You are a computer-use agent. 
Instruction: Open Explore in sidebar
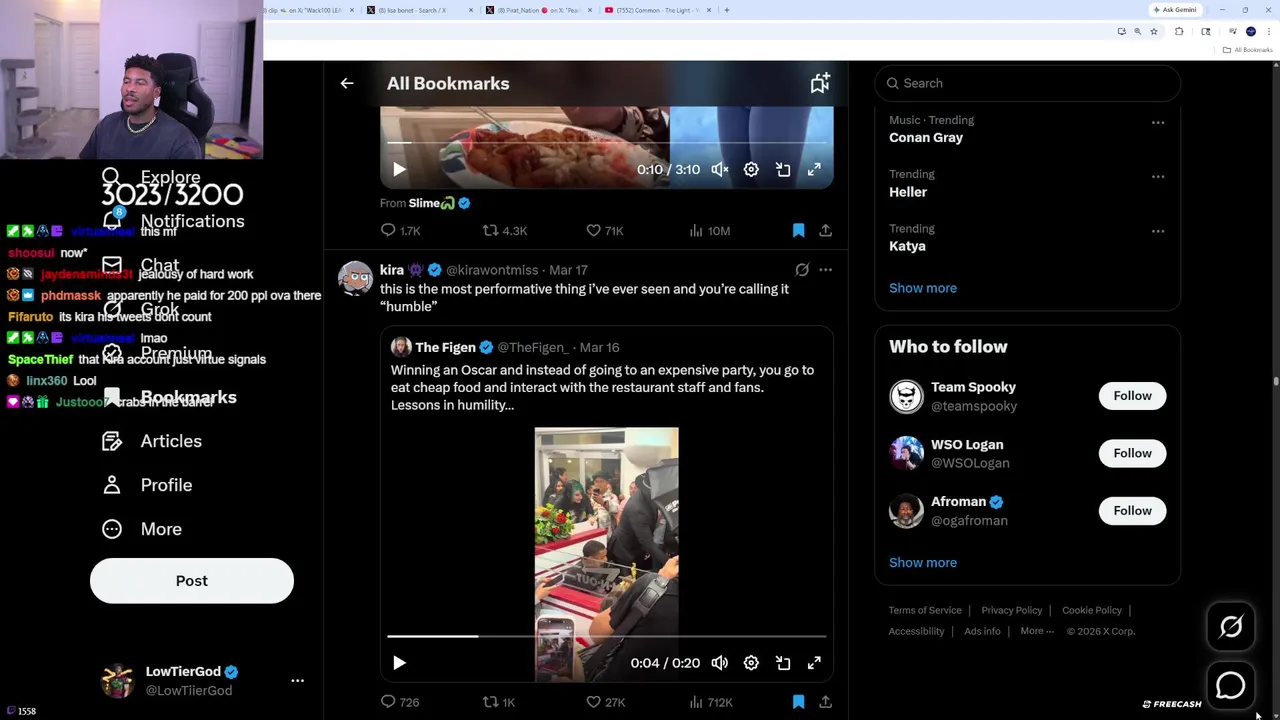click(x=151, y=177)
